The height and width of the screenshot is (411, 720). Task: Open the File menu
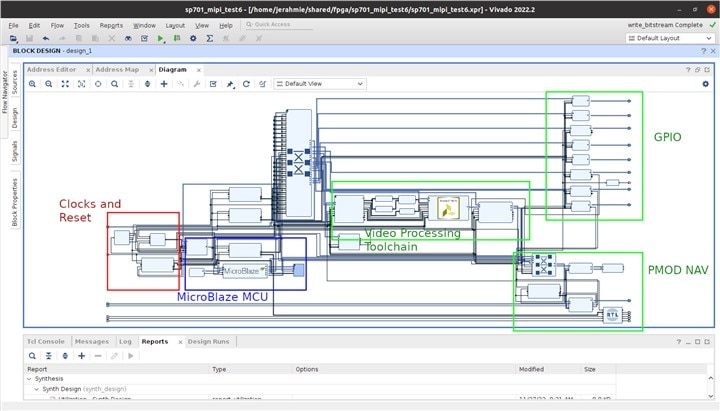tap(13, 25)
